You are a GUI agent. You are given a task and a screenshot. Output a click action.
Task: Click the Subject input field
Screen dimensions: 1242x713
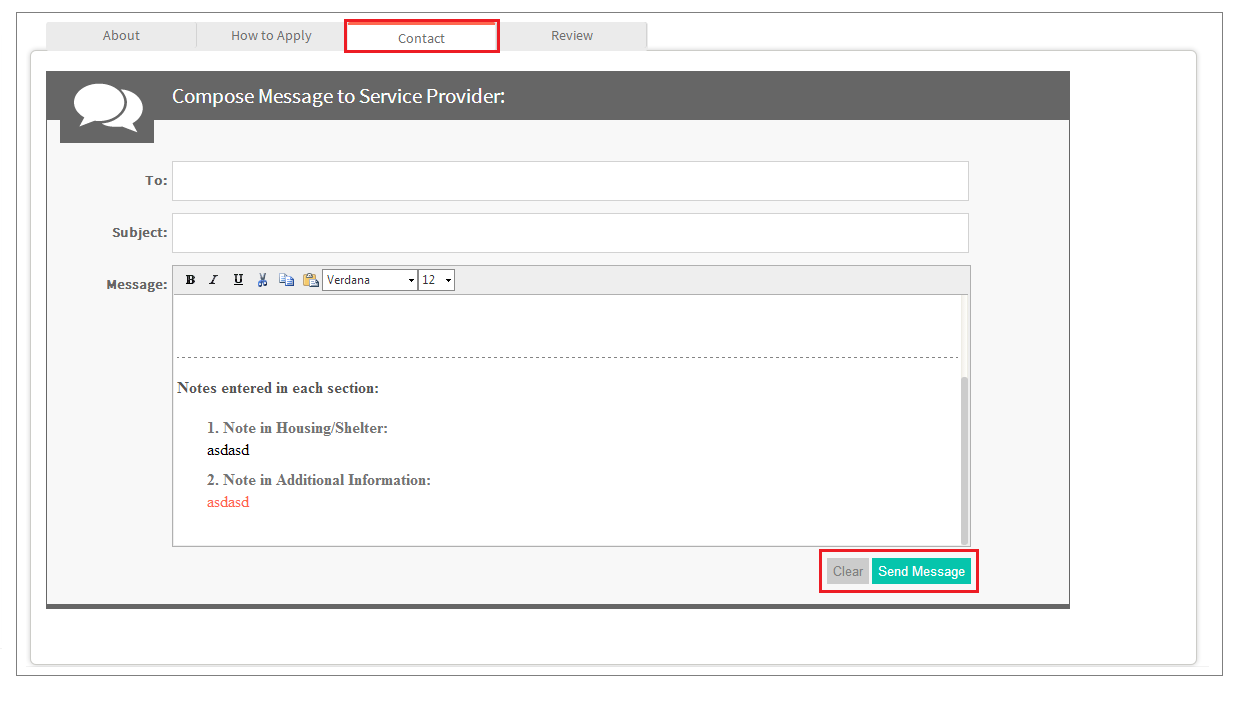point(570,233)
